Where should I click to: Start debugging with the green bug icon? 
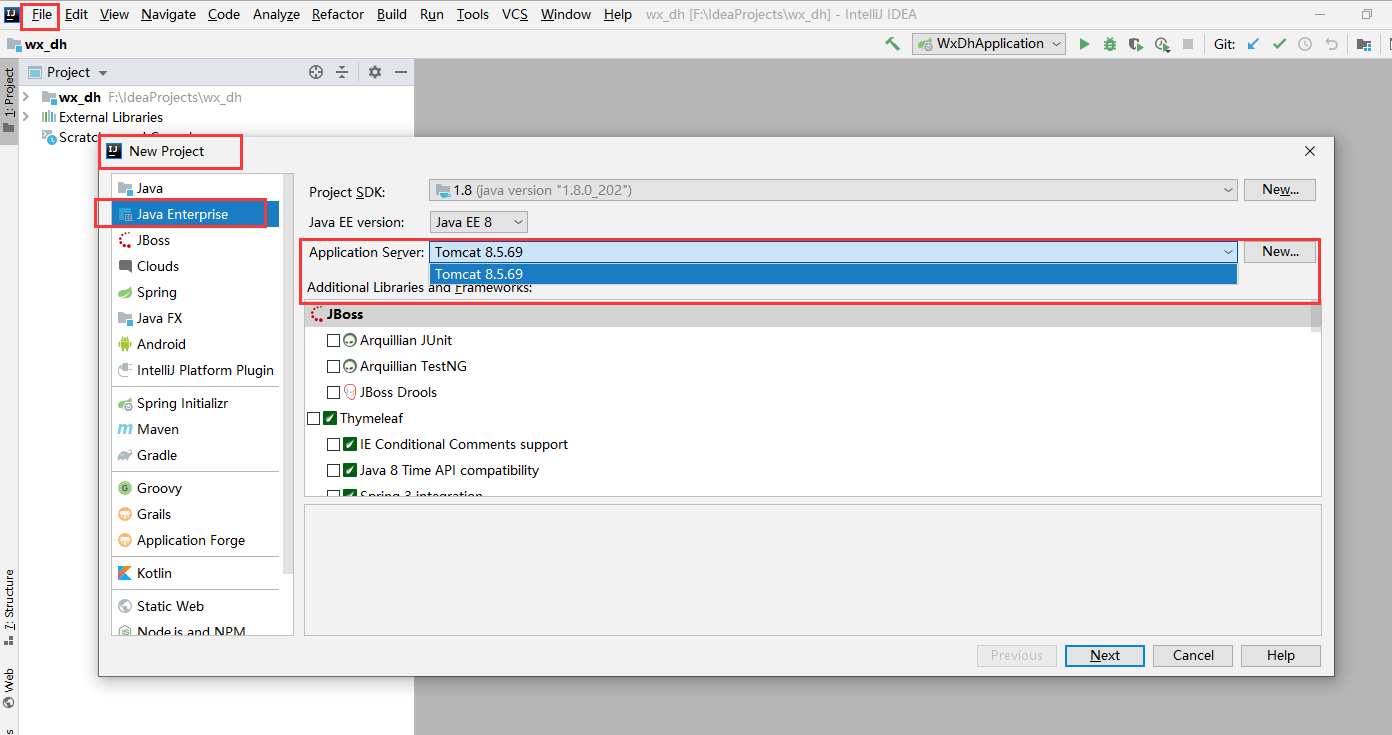(1110, 44)
